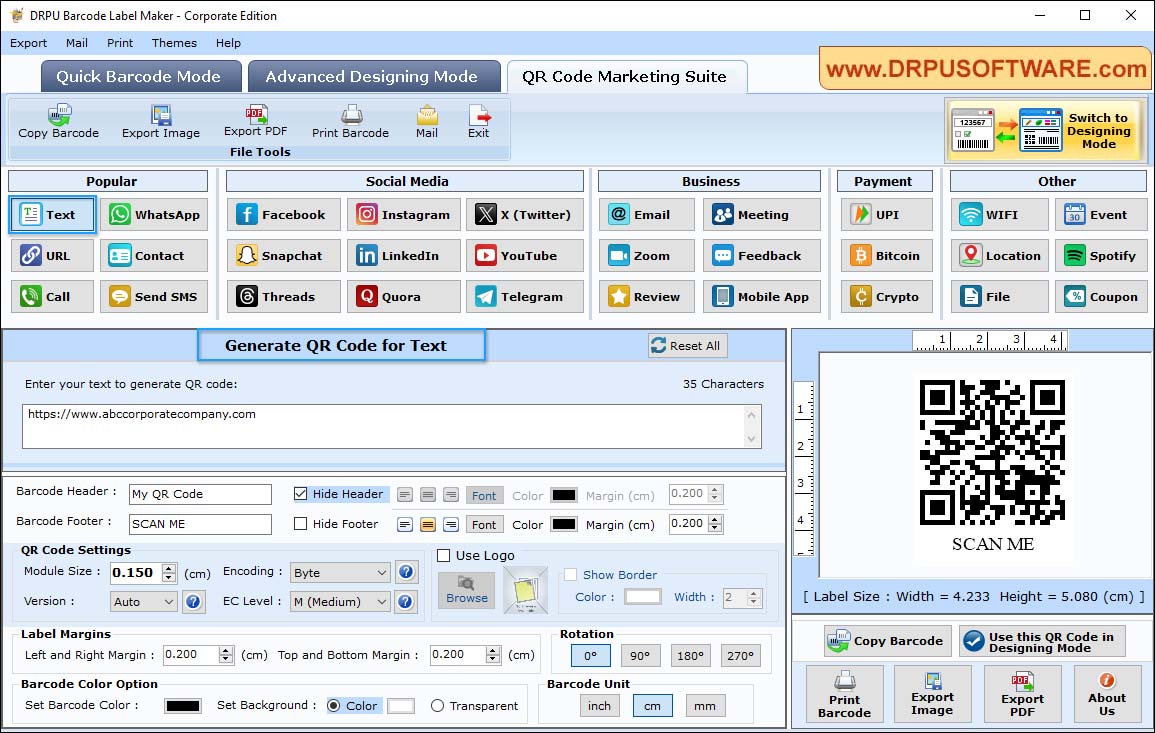Enable the Show Border checkbox
Viewport: 1155px width, 733px height.
(x=570, y=575)
